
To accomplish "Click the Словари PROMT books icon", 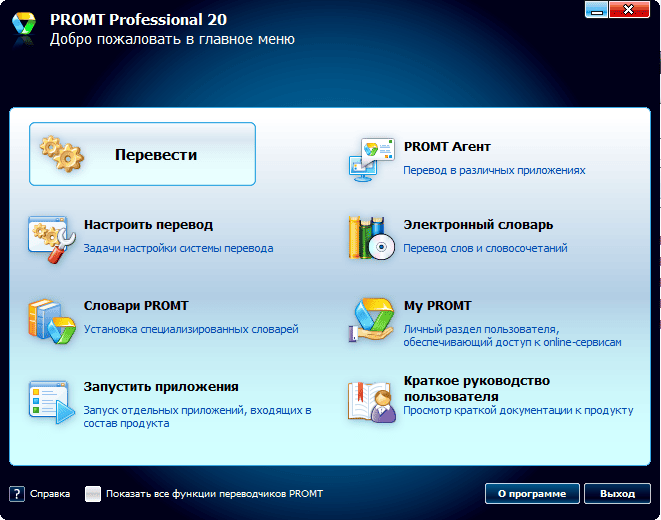I will point(52,321).
